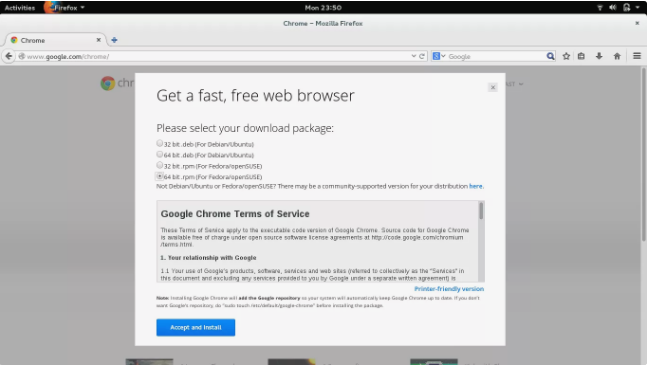
Task: Close the Chrome tab
Action: point(98,40)
